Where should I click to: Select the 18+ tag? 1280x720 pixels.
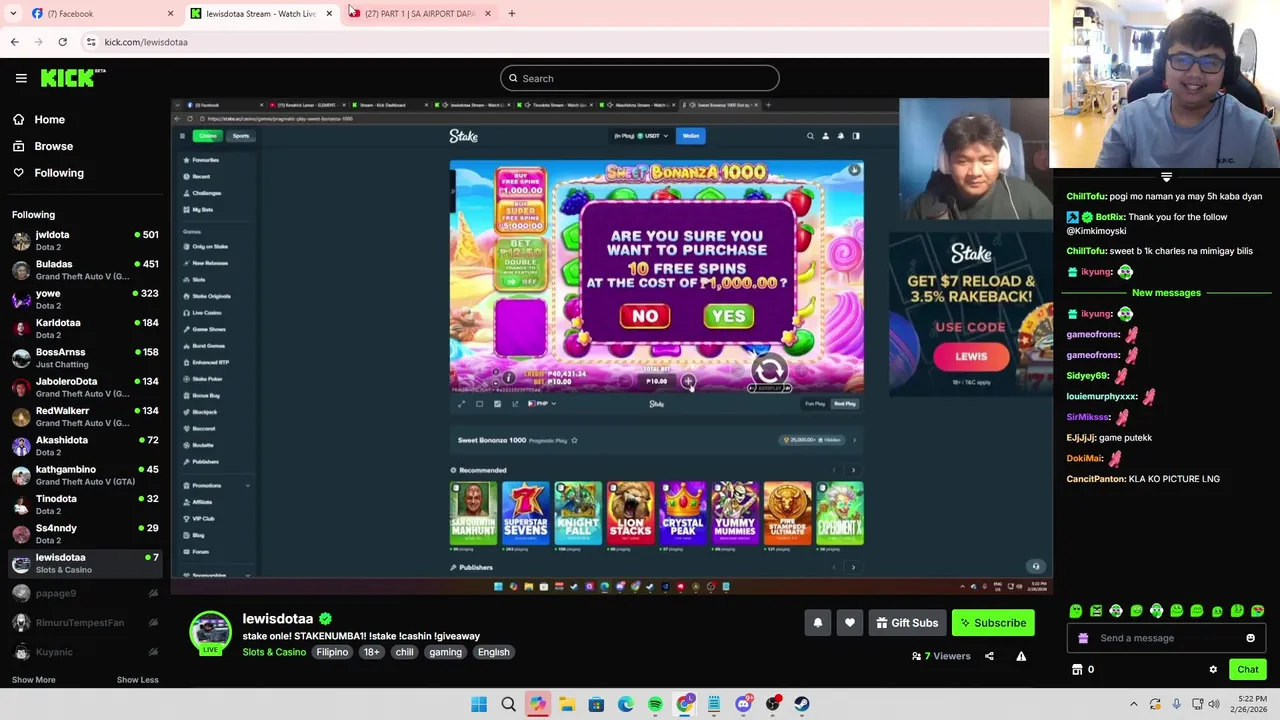click(371, 652)
